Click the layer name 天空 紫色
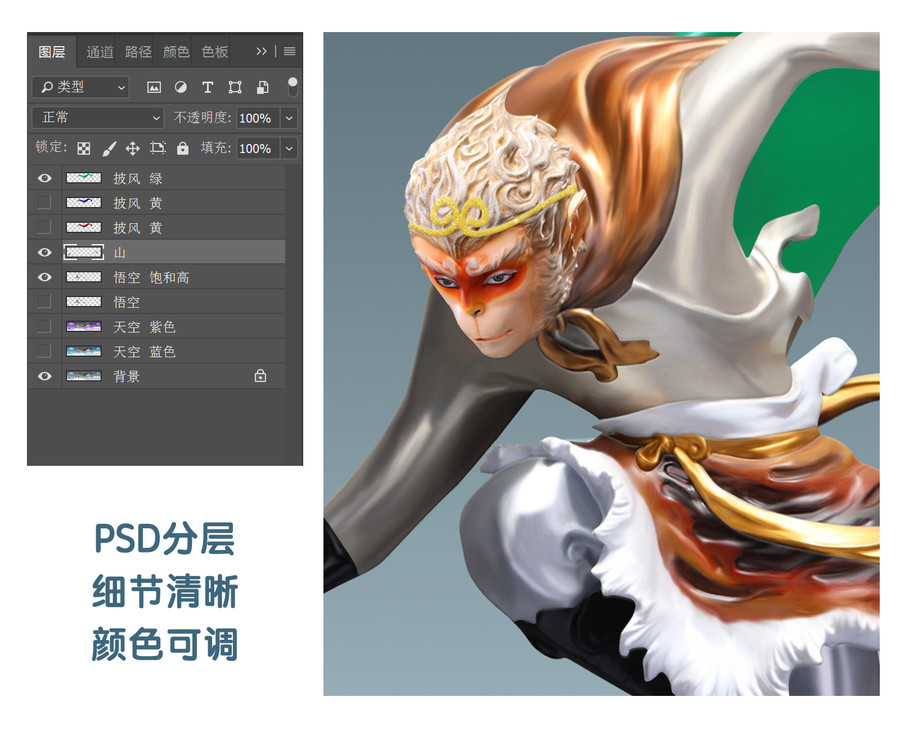 [x=144, y=327]
